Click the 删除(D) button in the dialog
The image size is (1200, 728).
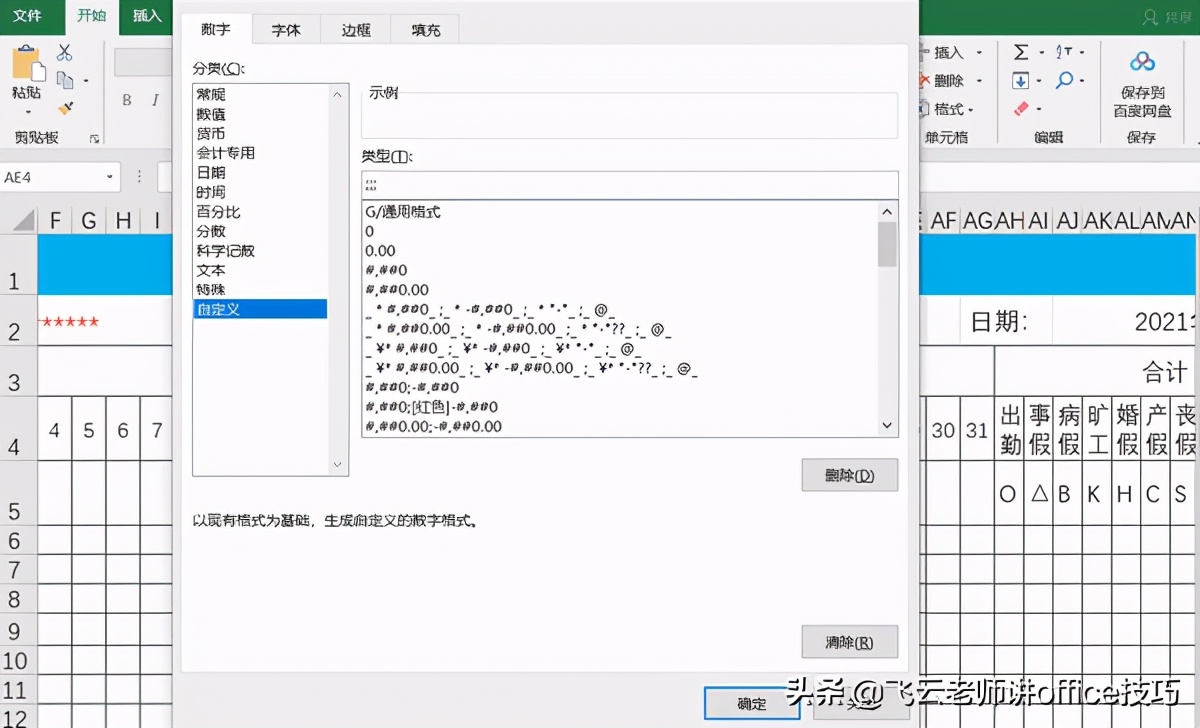click(849, 475)
